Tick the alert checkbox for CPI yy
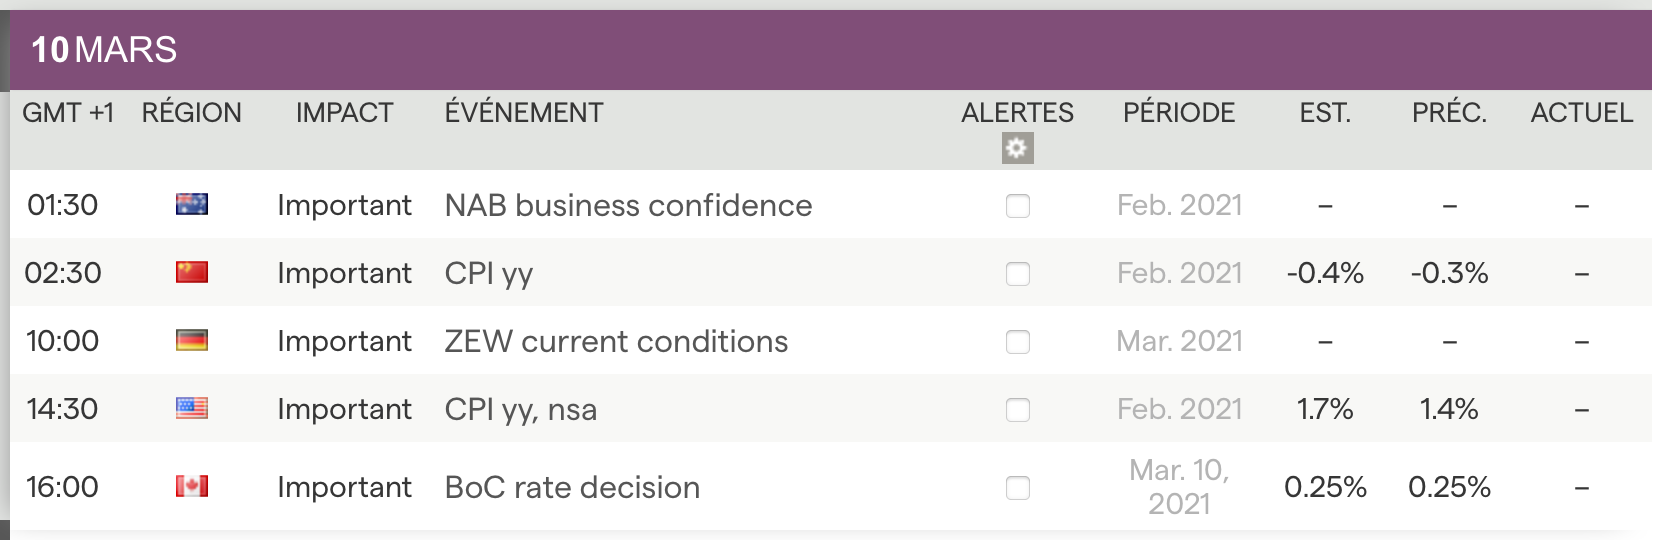The width and height of the screenshot is (1664, 540). tap(1018, 274)
